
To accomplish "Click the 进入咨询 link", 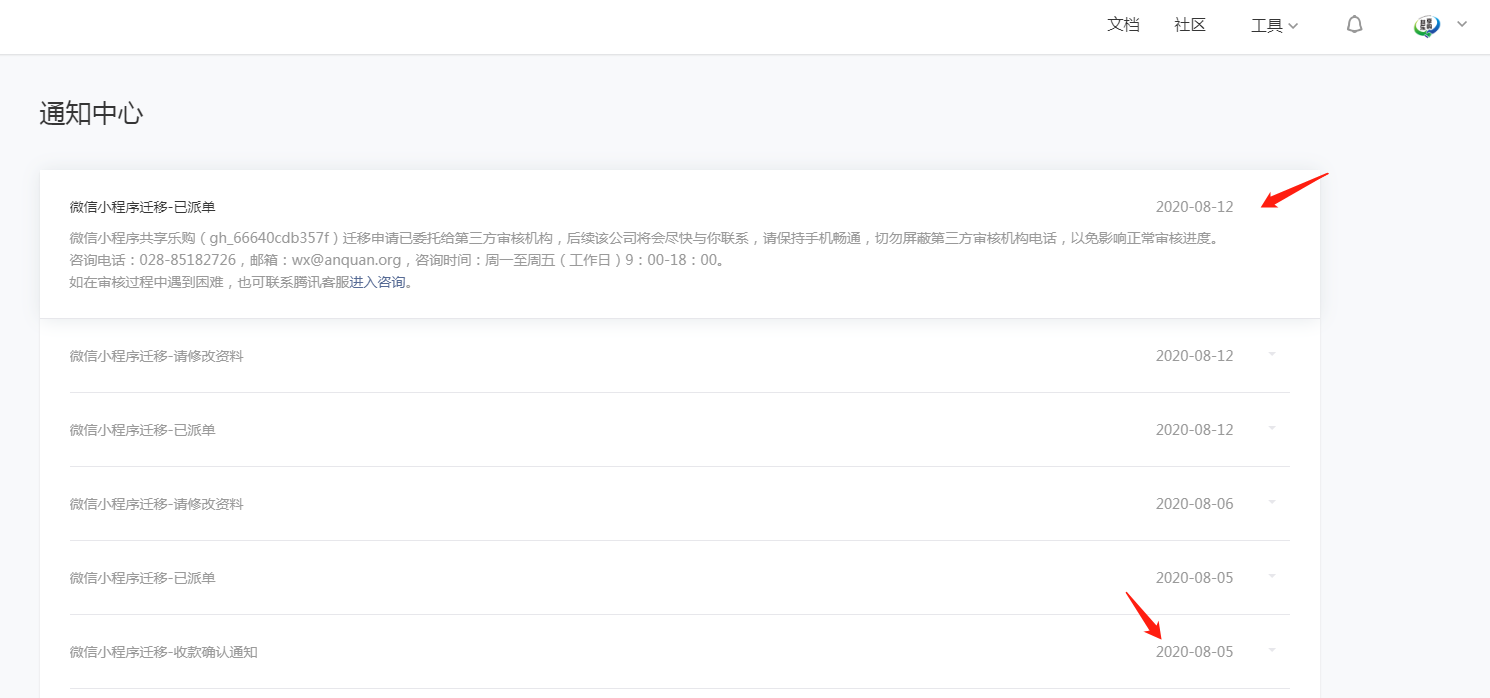I will 378,282.
